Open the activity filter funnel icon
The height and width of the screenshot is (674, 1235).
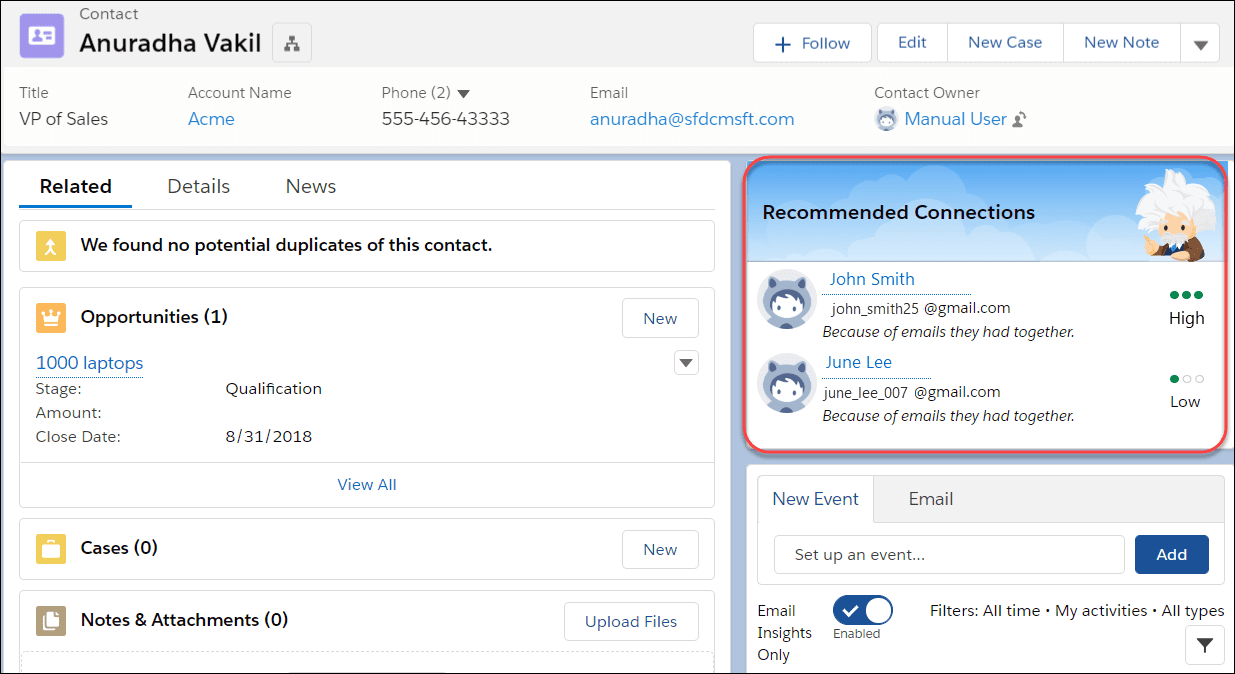click(1204, 646)
